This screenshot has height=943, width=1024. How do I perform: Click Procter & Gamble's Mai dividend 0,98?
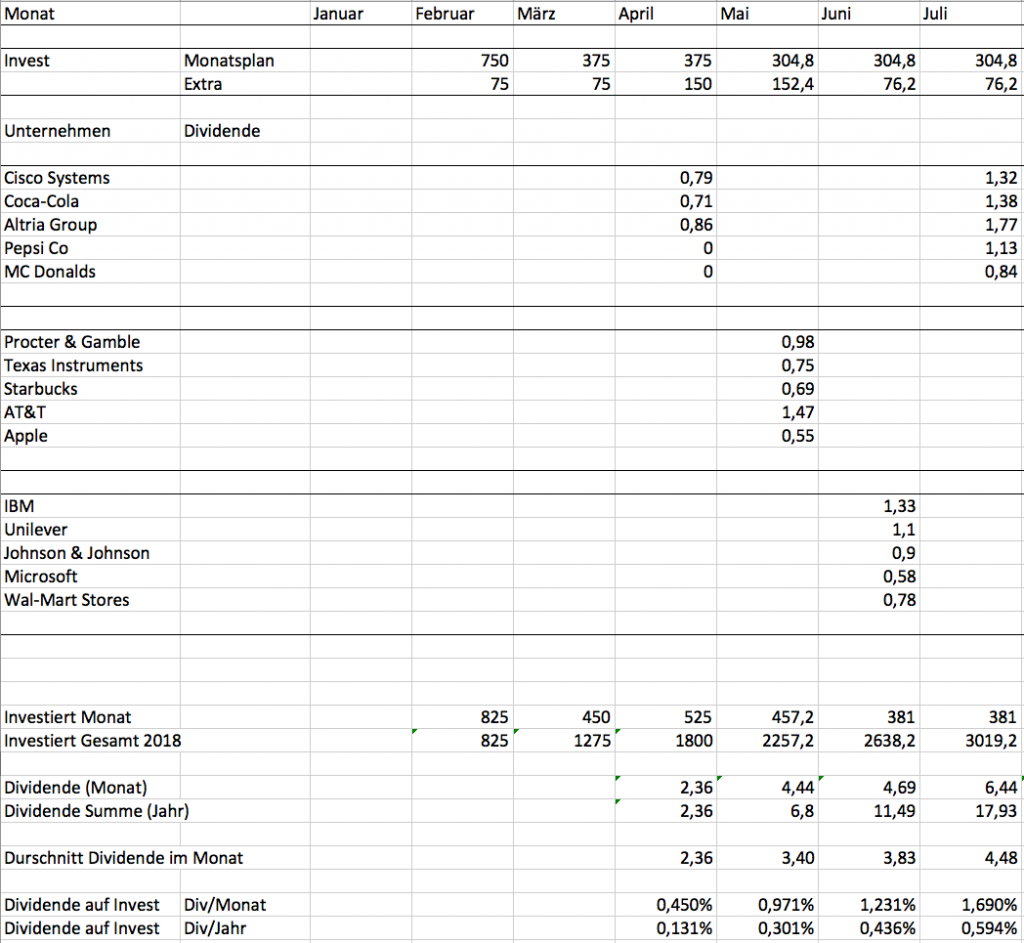tap(798, 342)
